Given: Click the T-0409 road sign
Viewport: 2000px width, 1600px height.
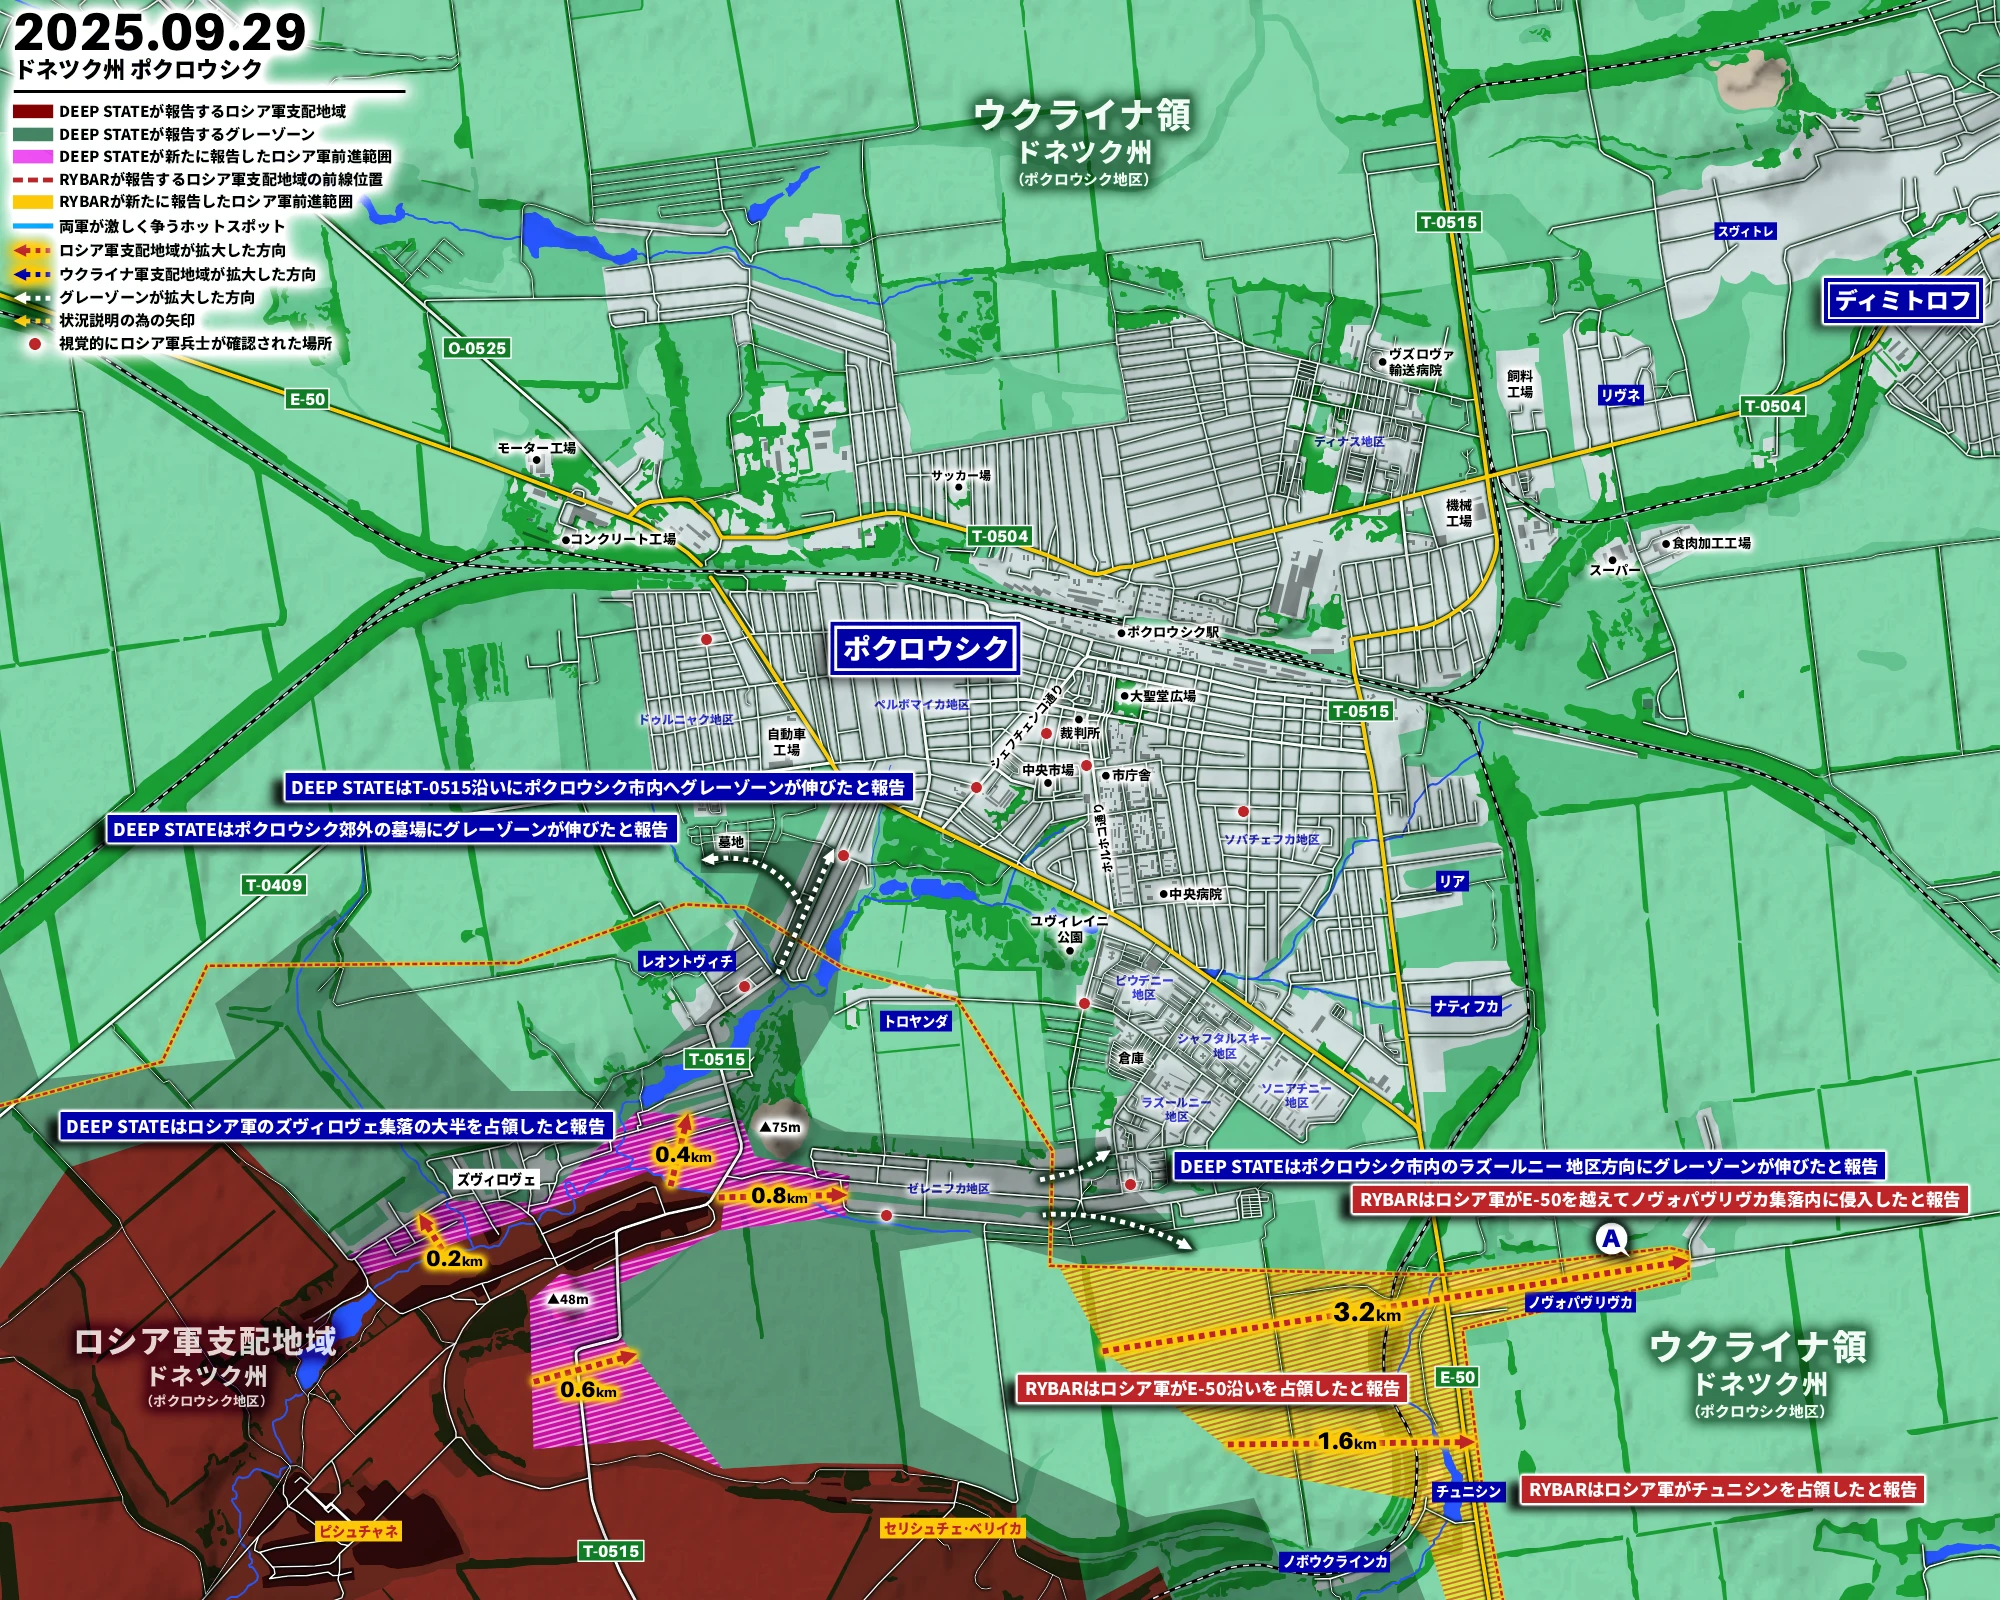Looking at the screenshot, I should pos(274,885).
